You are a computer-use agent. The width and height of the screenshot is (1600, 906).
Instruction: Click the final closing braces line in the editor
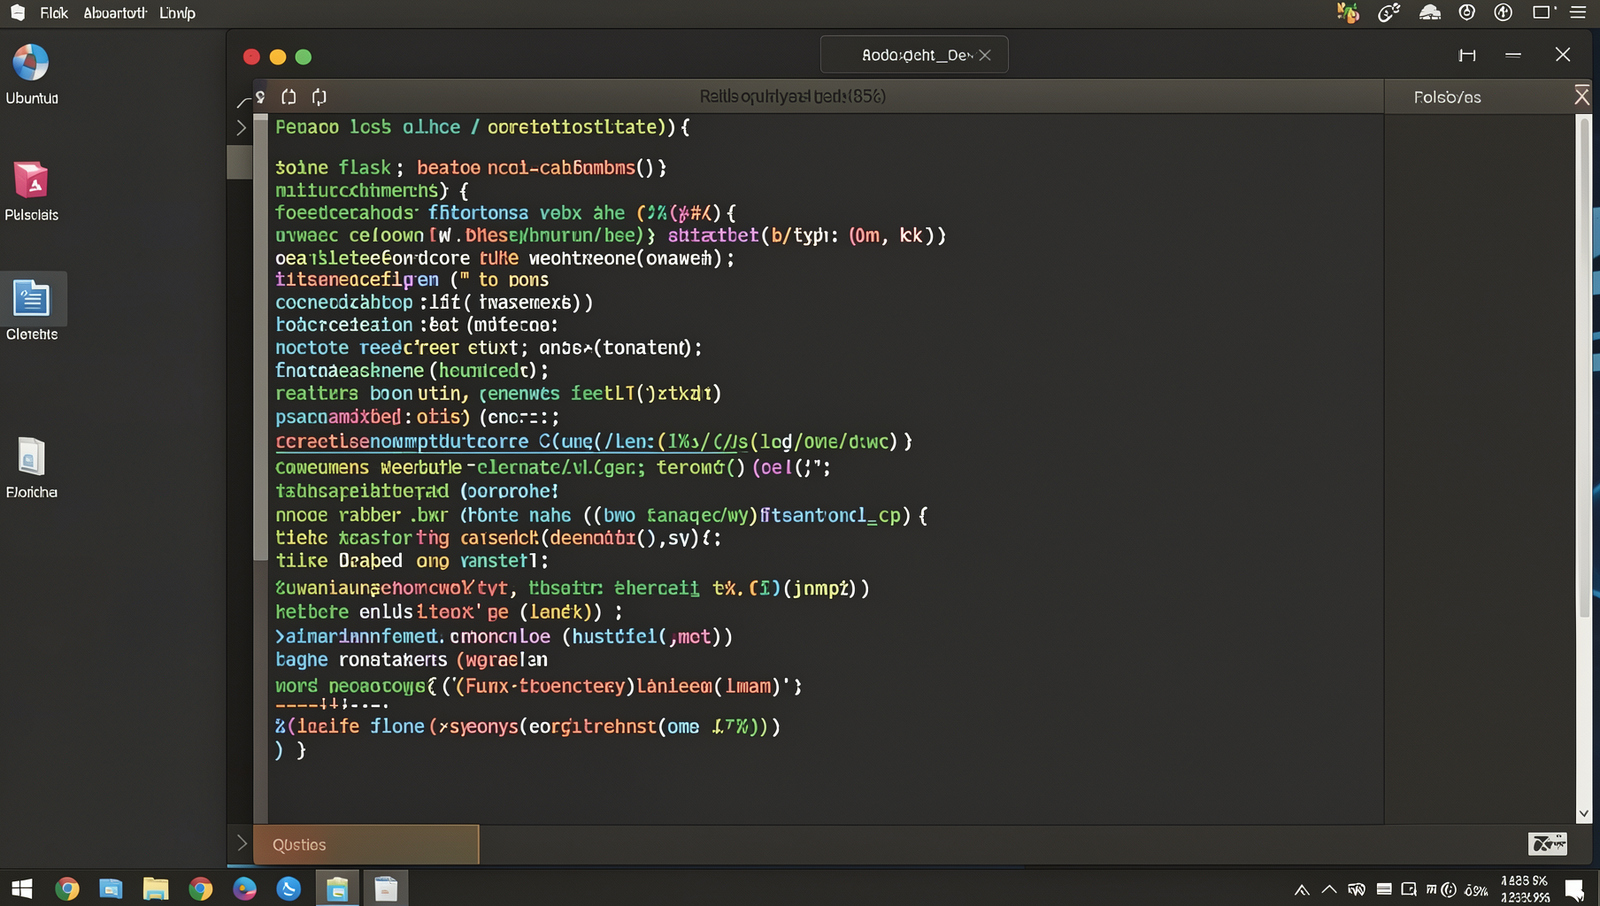tap(290, 749)
